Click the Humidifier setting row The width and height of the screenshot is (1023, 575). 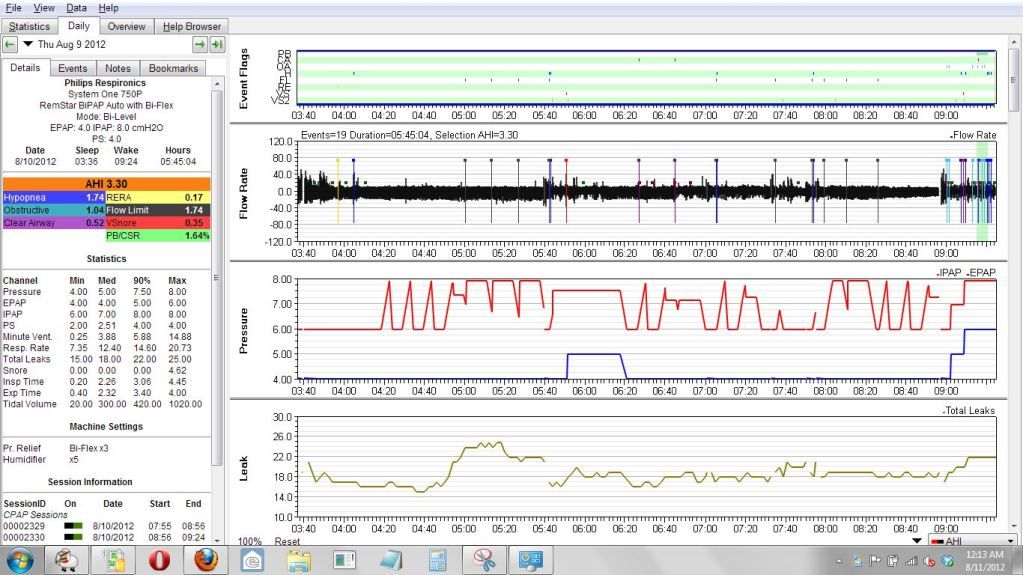40,459
